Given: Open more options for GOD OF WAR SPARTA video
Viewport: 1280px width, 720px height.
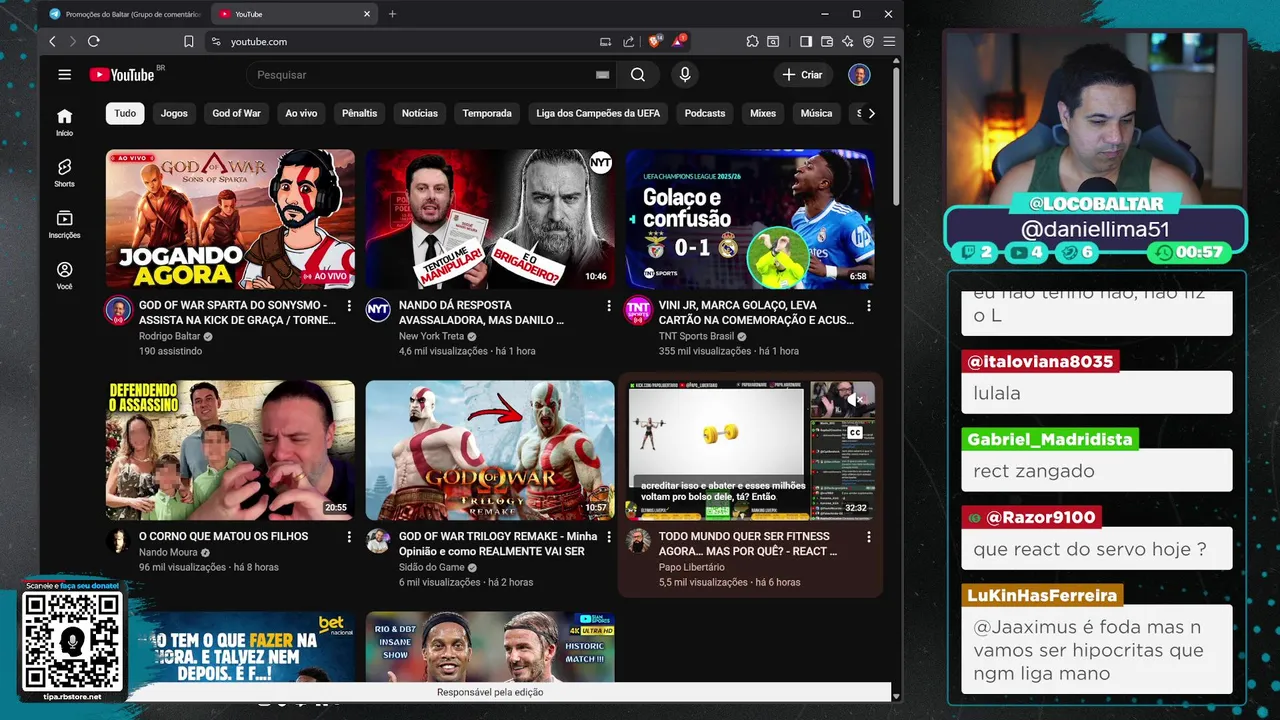Looking at the screenshot, I should tap(349, 306).
